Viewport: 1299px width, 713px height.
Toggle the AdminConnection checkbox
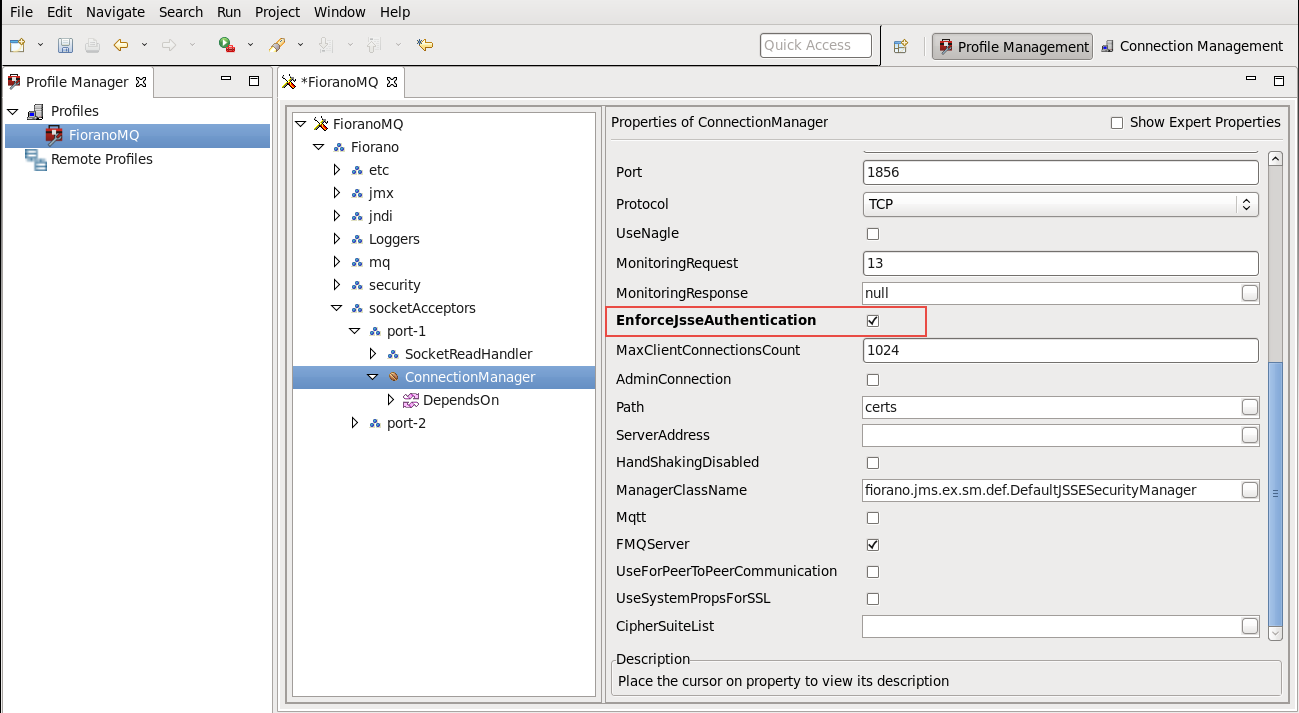click(x=873, y=380)
